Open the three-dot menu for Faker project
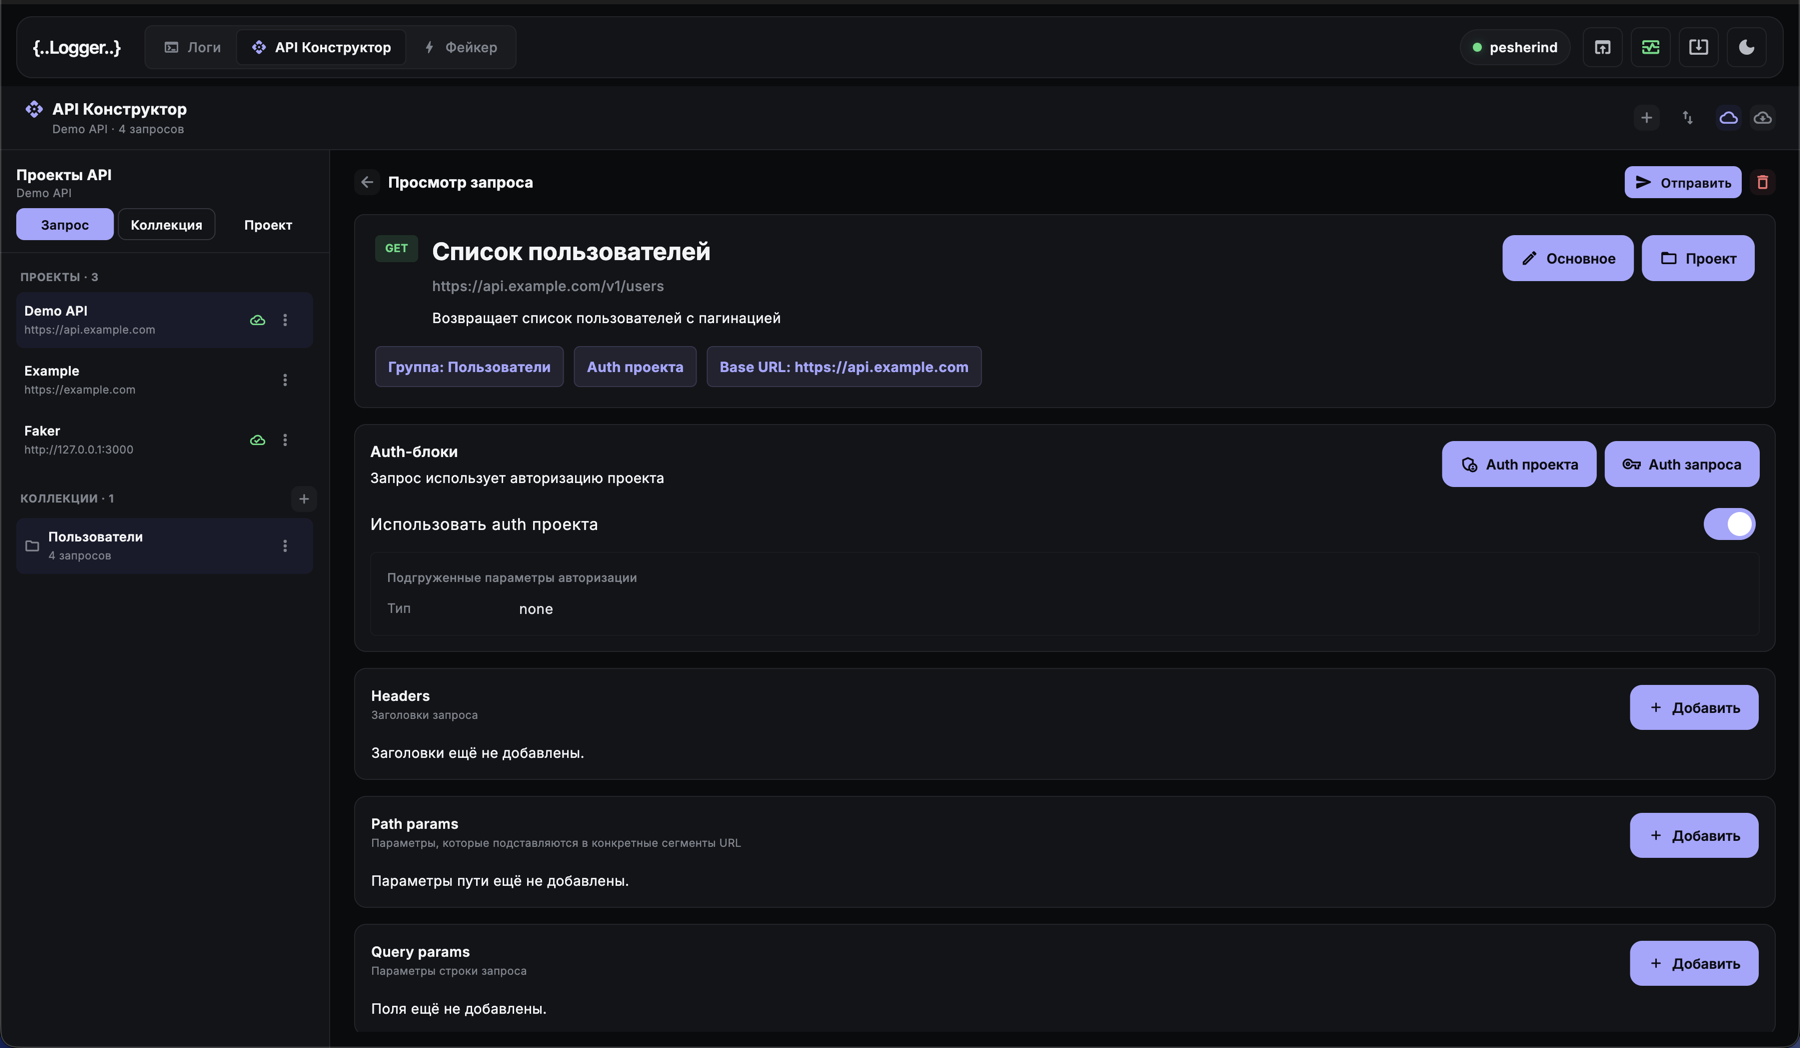This screenshot has width=1800, height=1048. pyautogui.click(x=285, y=440)
